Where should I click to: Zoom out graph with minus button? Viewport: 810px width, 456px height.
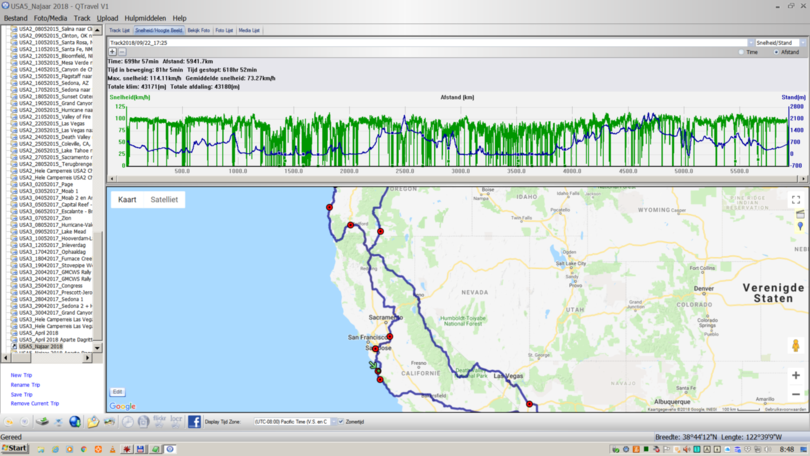(122, 52)
